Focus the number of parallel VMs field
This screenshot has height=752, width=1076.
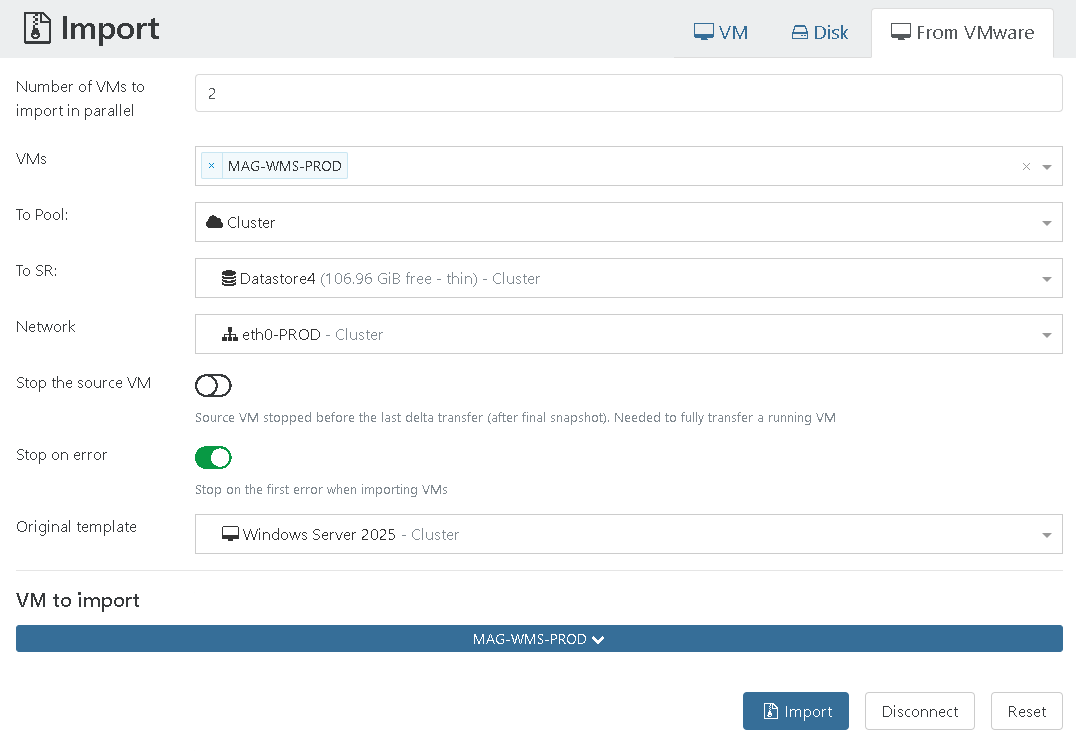tap(628, 93)
